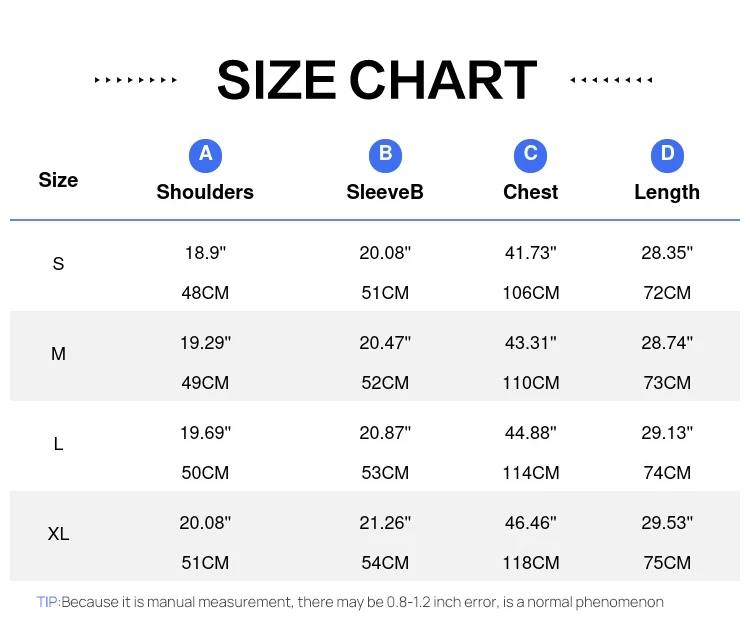Select the S size row label
The width and height of the screenshot is (750, 622).
tap(58, 264)
